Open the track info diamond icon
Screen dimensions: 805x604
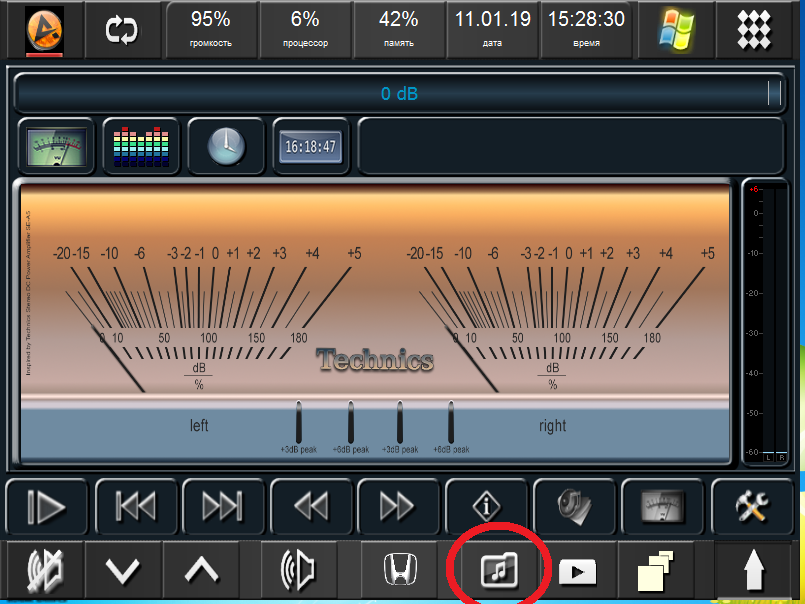click(486, 507)
